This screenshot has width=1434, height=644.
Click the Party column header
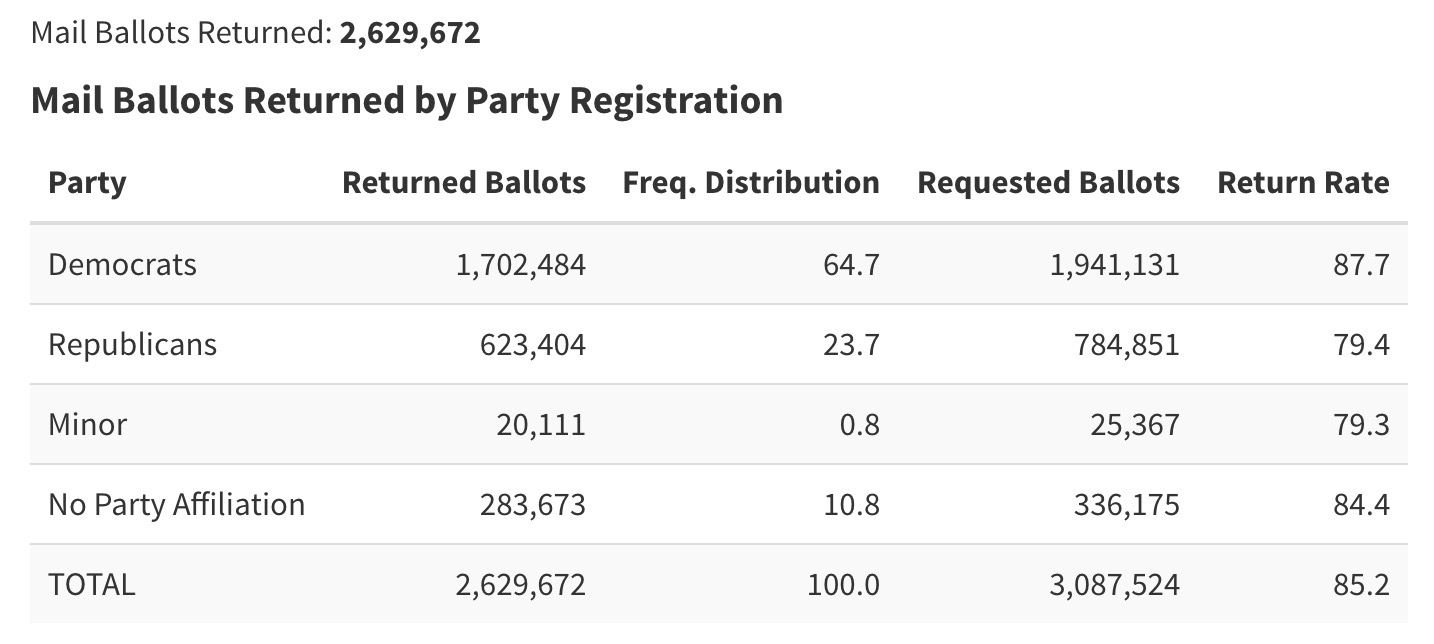click(x=87, y=183)
